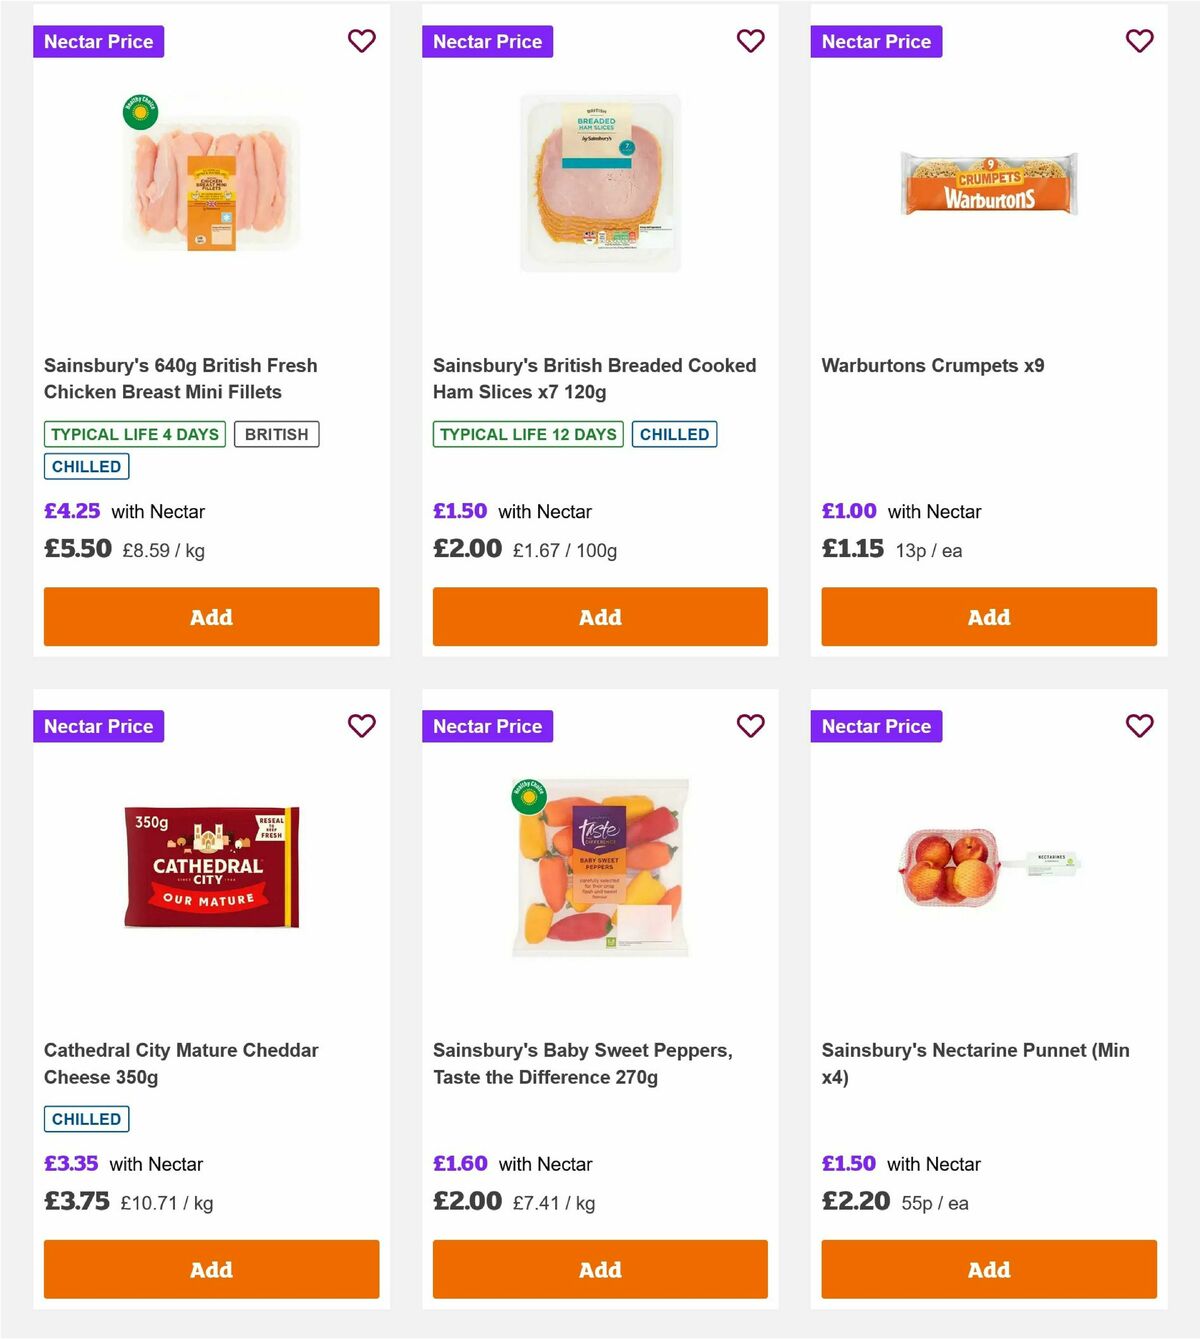
Task: Click the heart icon on Baby Sweet Peppers
Action: 750,726
